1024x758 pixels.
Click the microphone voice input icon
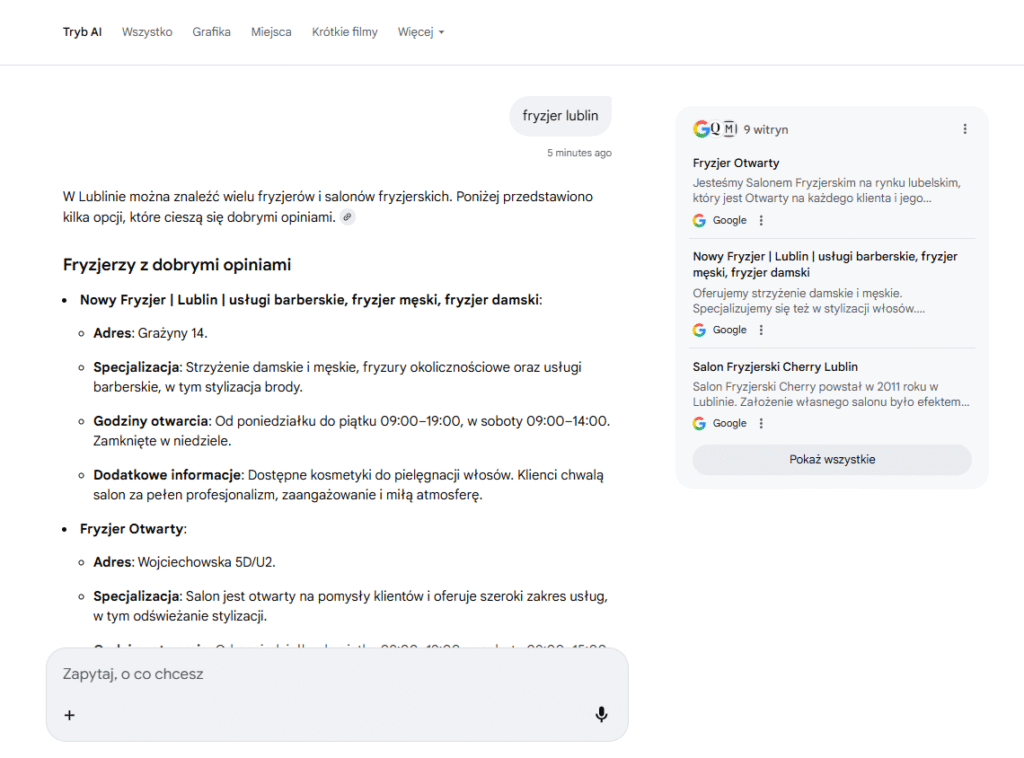[601, 714]
